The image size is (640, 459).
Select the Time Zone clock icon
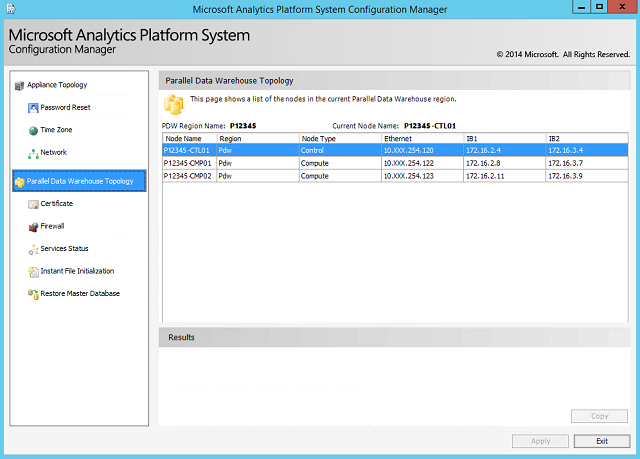(33, 130)
